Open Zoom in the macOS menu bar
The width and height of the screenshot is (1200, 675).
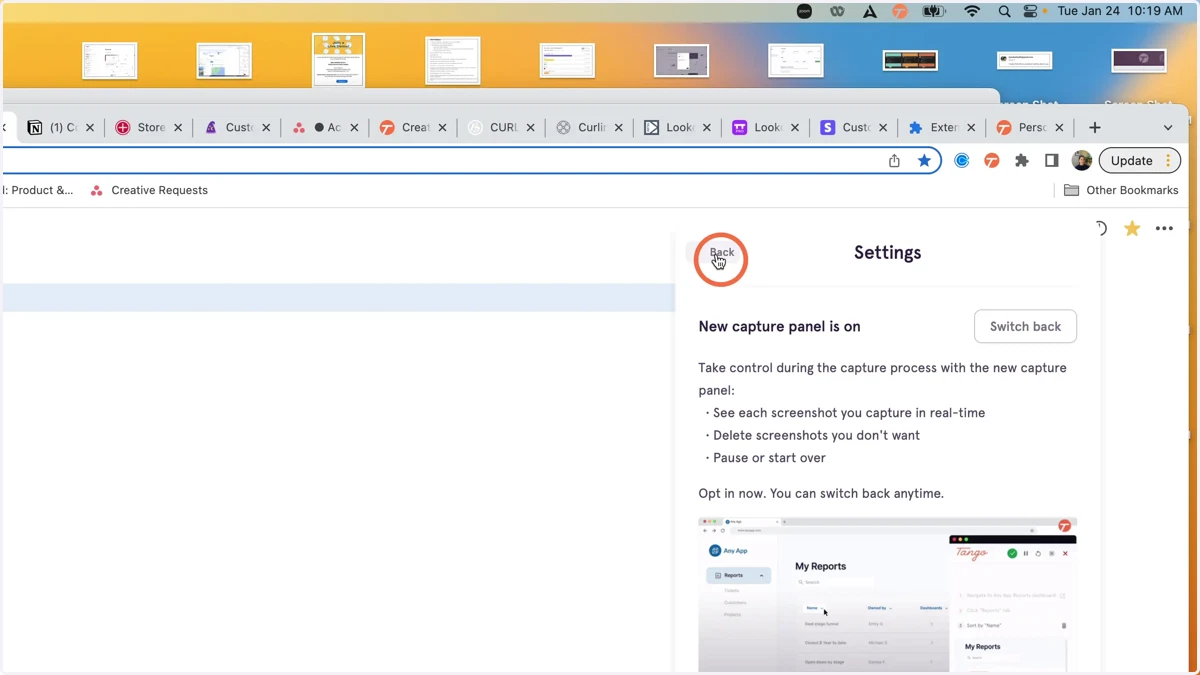(804, 11)
